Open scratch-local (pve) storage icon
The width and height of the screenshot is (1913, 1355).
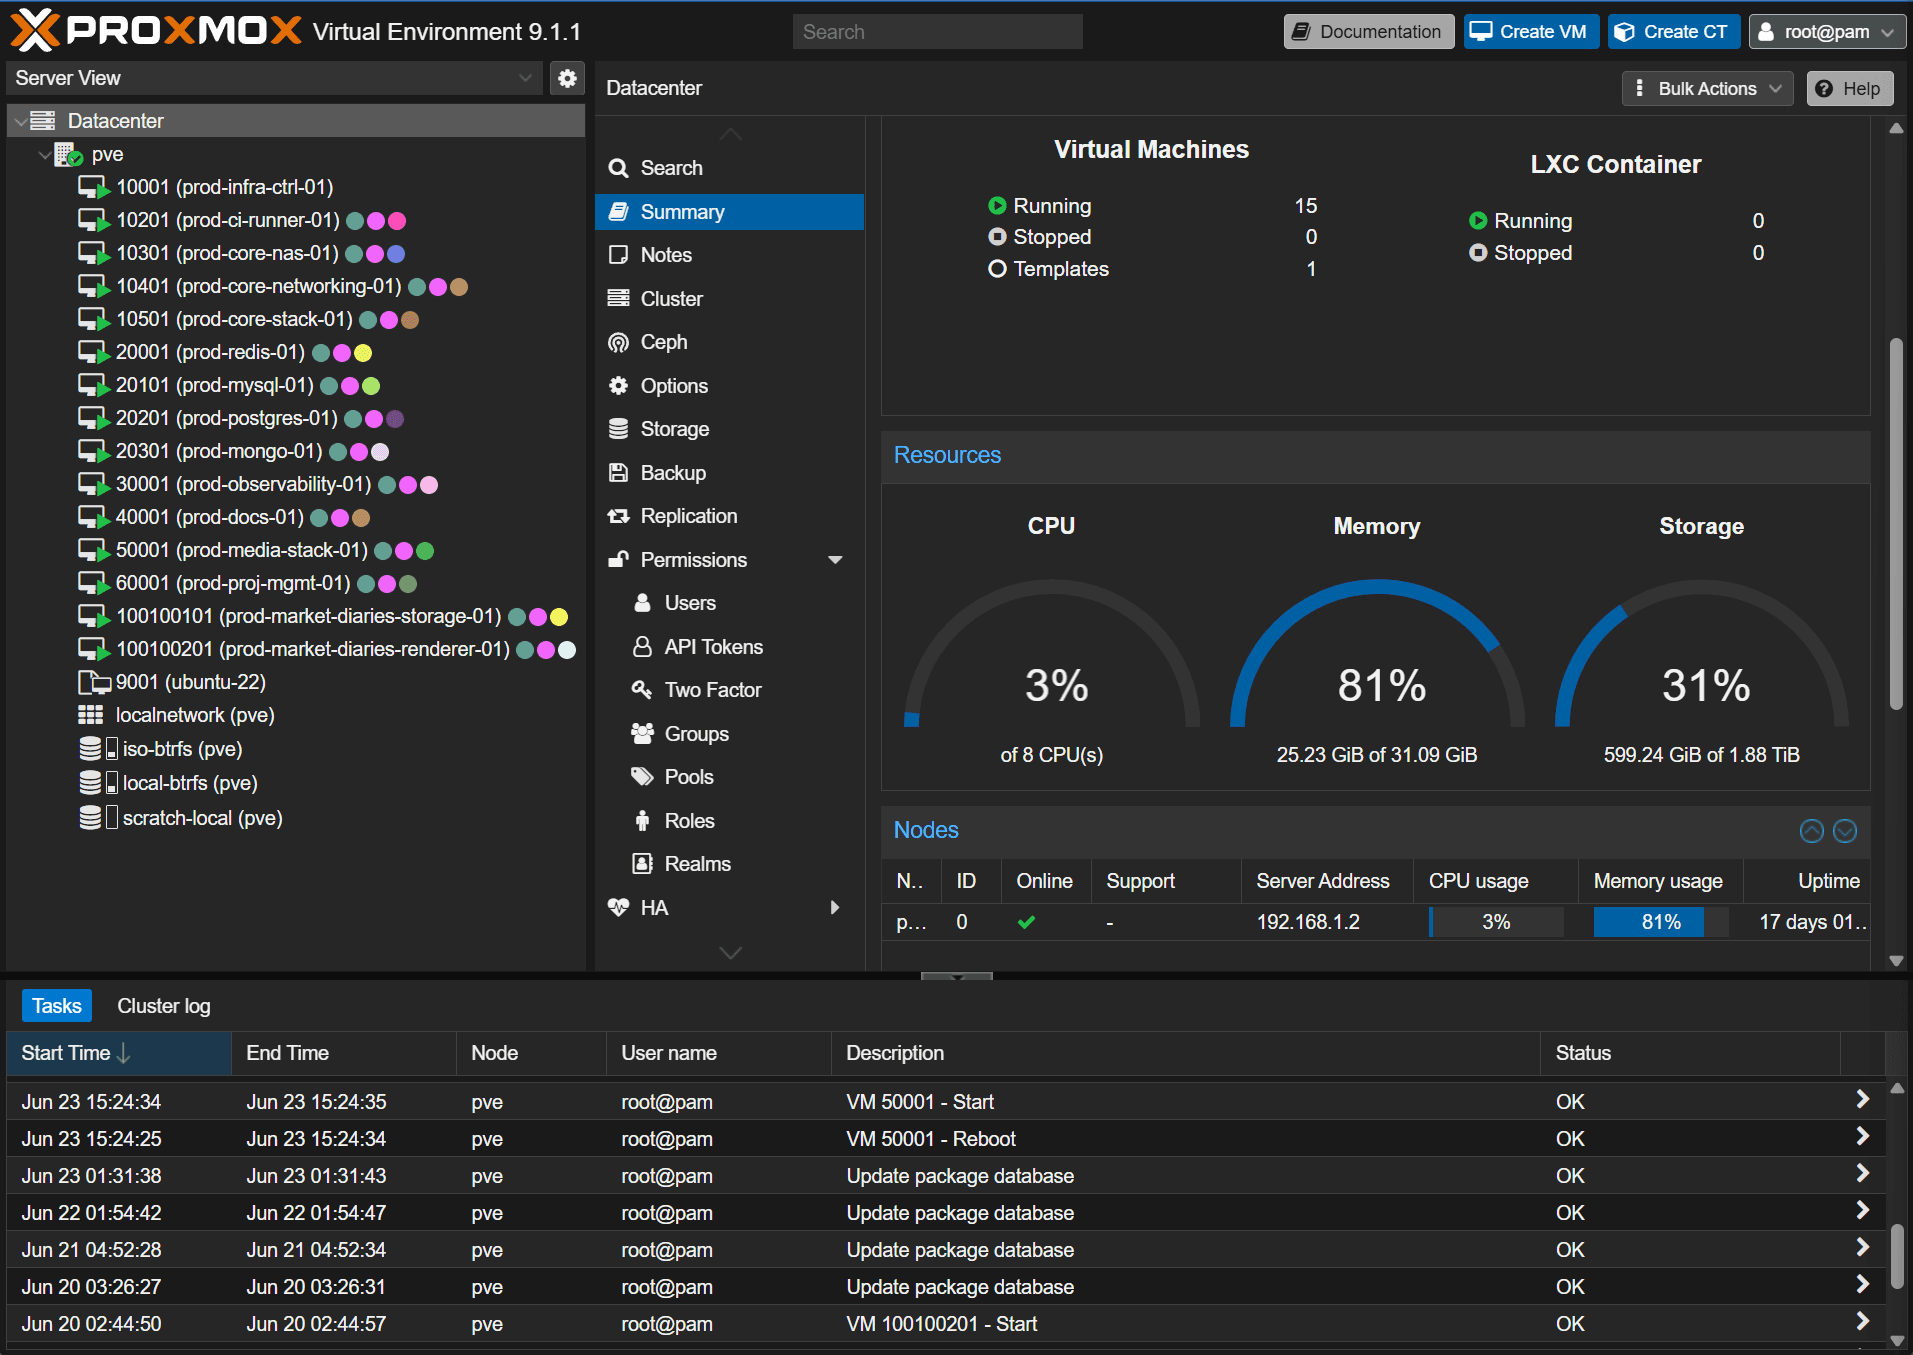98,818
